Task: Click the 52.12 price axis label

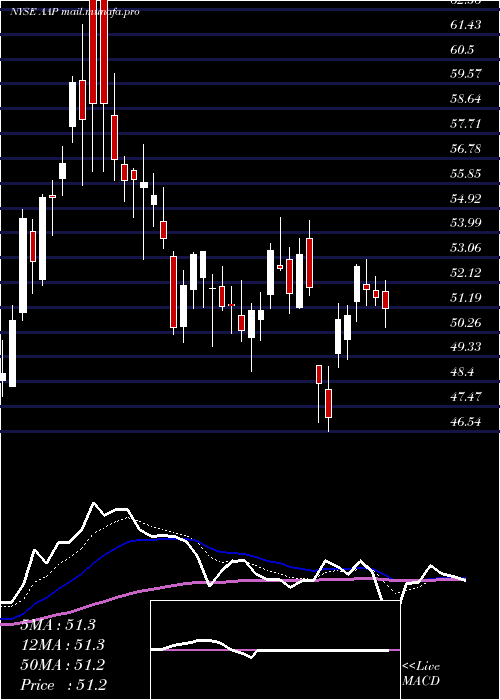Action: 466,273
